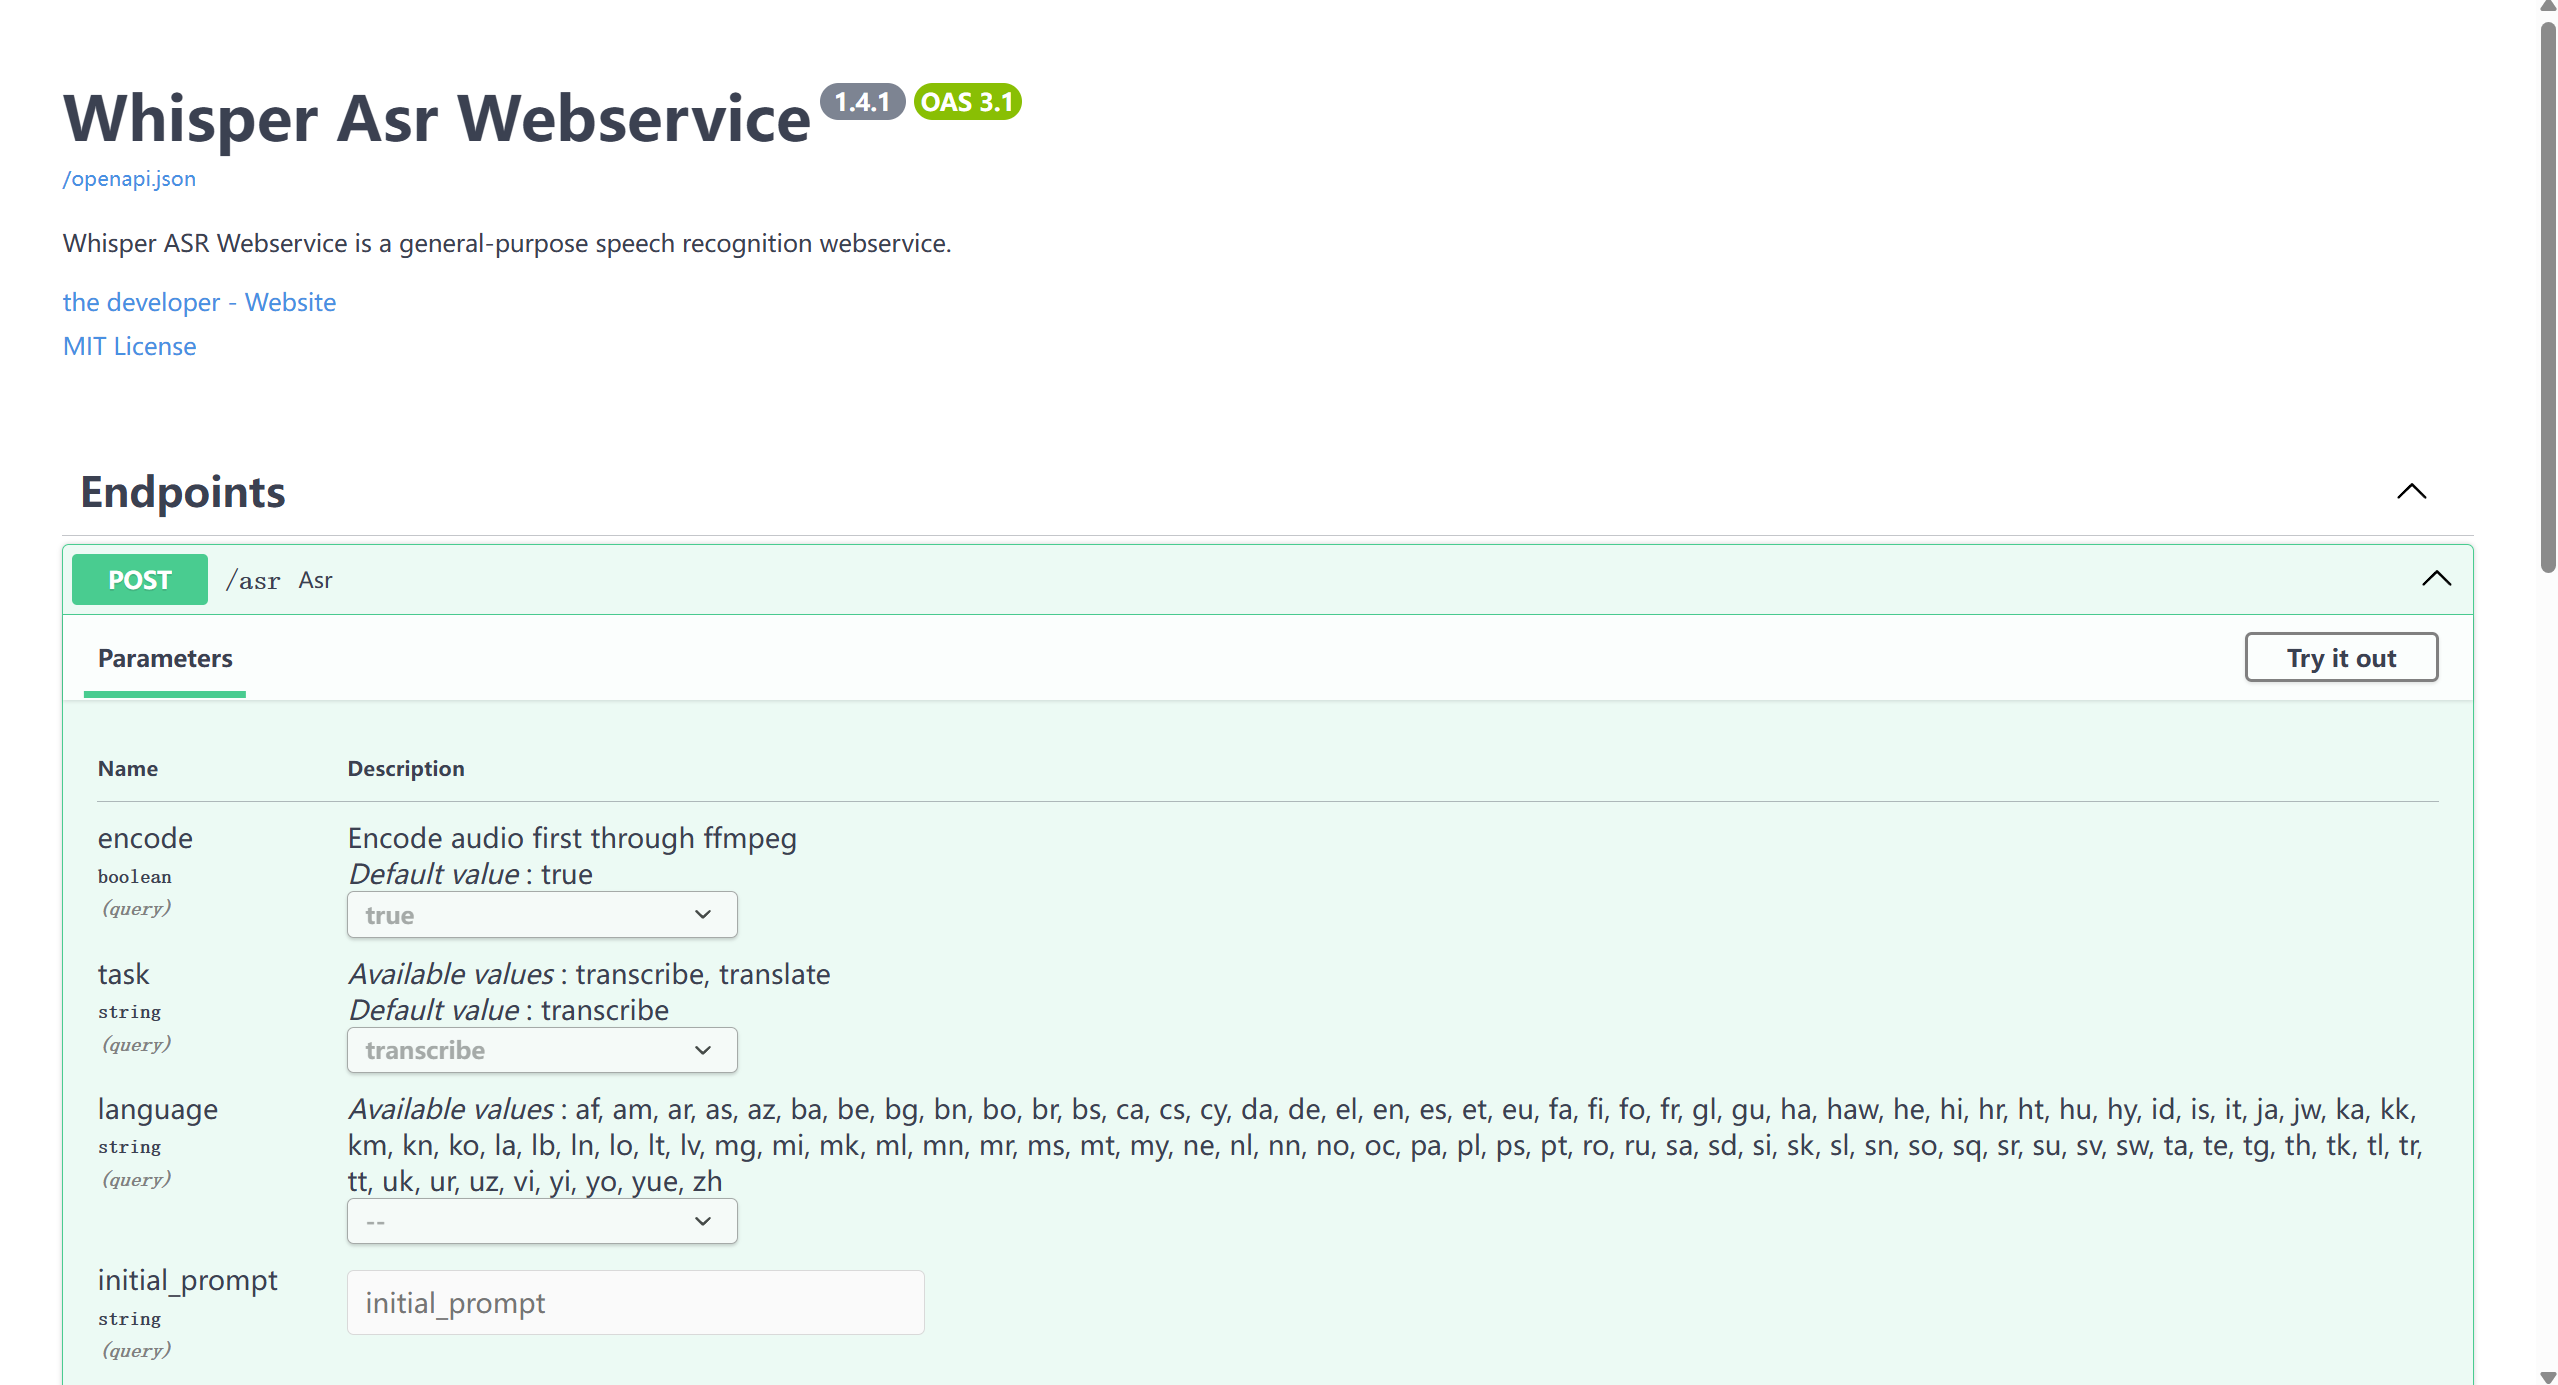
Task: Open the MIT License link
Action: click(x=129, y=346)
